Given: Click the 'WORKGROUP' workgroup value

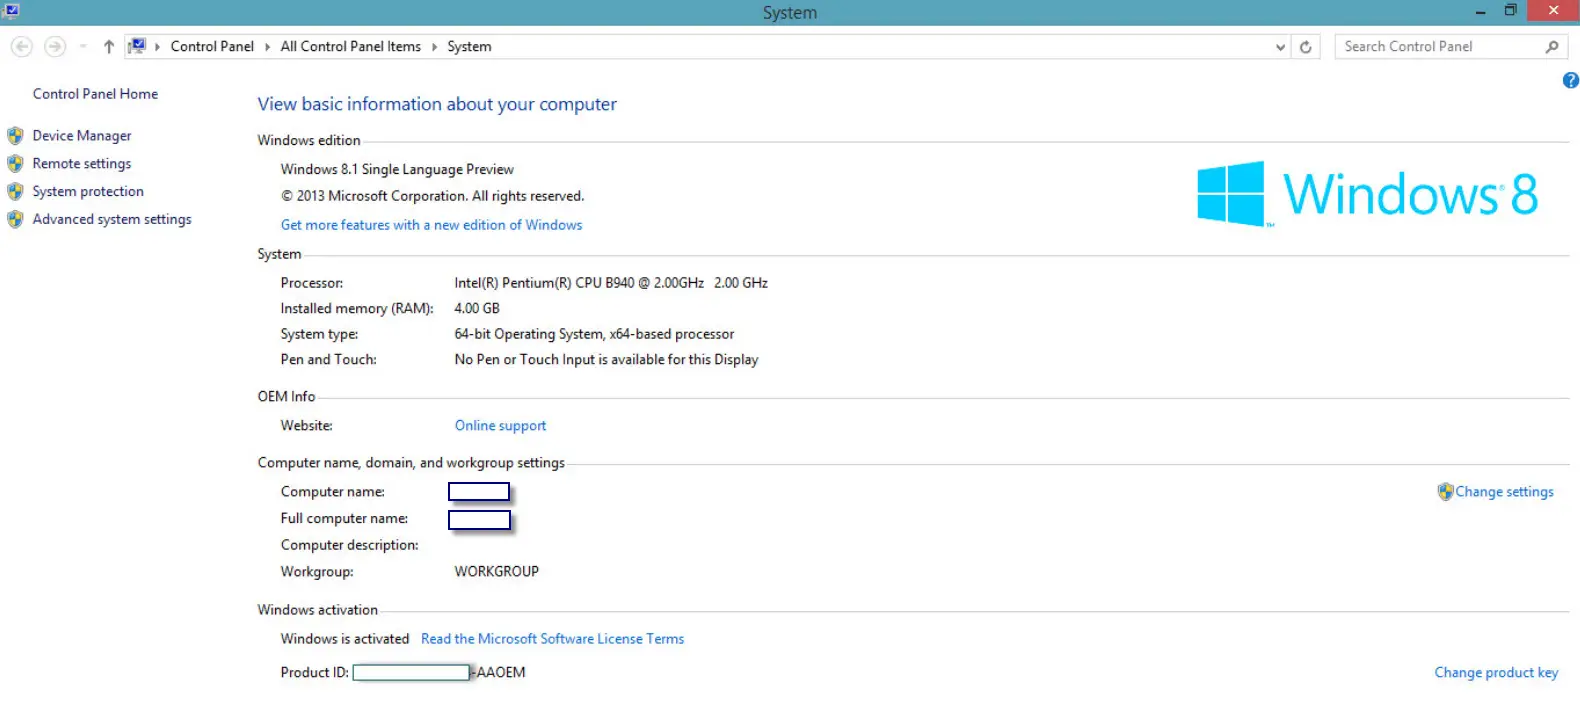Looking at the screenshot, I should coord(496,572).
